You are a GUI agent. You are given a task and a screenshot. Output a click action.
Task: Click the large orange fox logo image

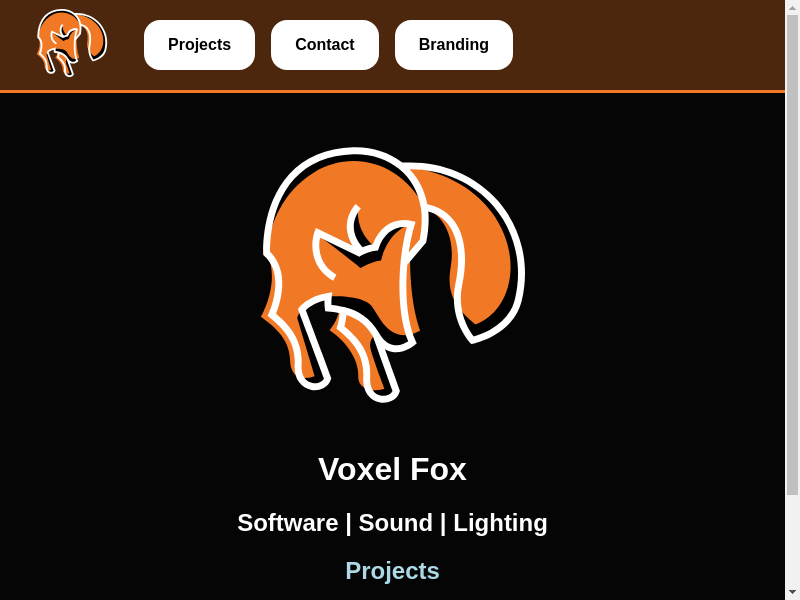click(x=393, y=274)
